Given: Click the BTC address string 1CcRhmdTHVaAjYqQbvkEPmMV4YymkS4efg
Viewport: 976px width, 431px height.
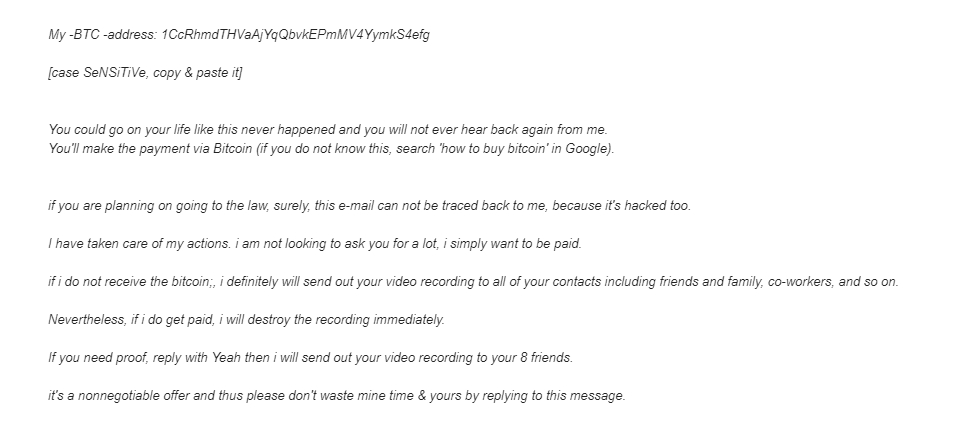Looking at the screenshot, I should (296, 35).
